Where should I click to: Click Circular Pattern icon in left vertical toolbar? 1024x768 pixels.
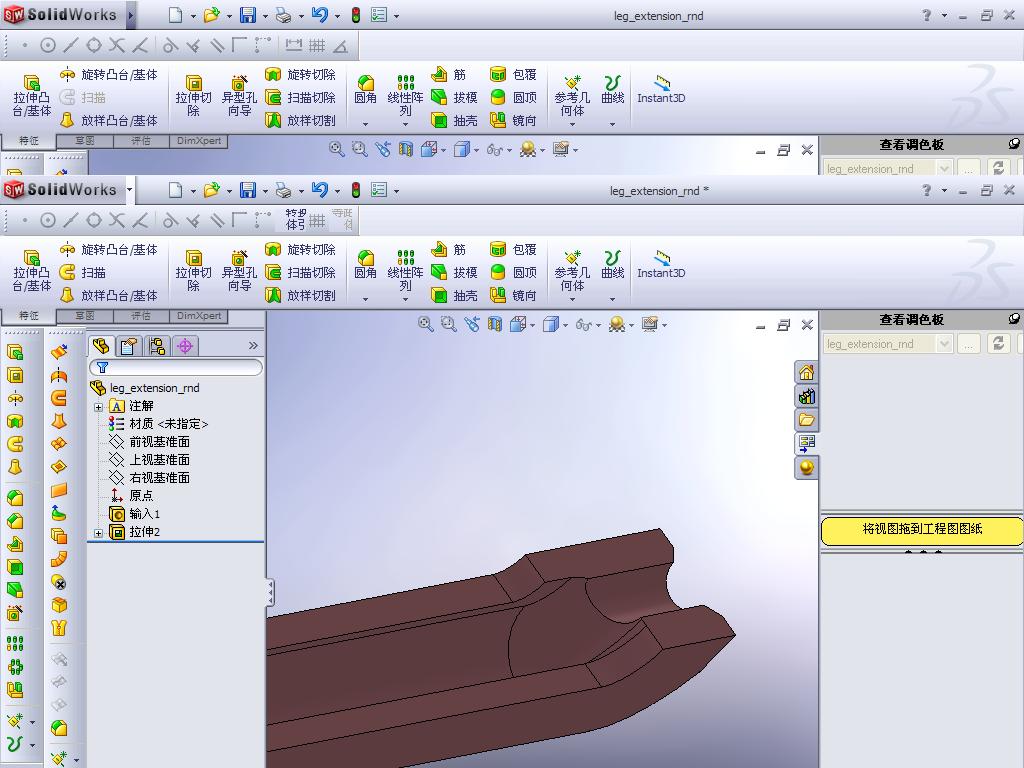[15, 667]
